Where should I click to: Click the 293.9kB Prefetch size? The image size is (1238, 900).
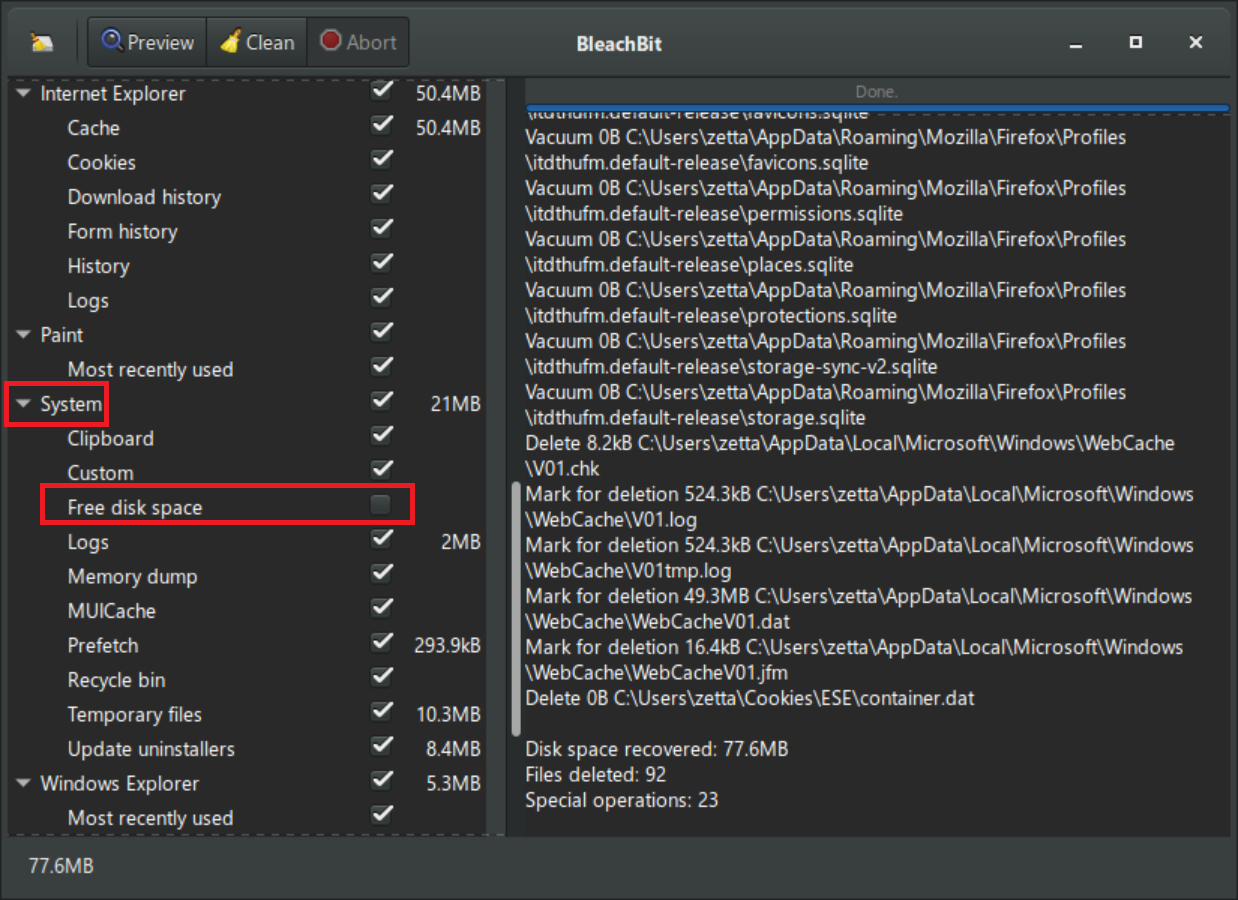(447, 646)
